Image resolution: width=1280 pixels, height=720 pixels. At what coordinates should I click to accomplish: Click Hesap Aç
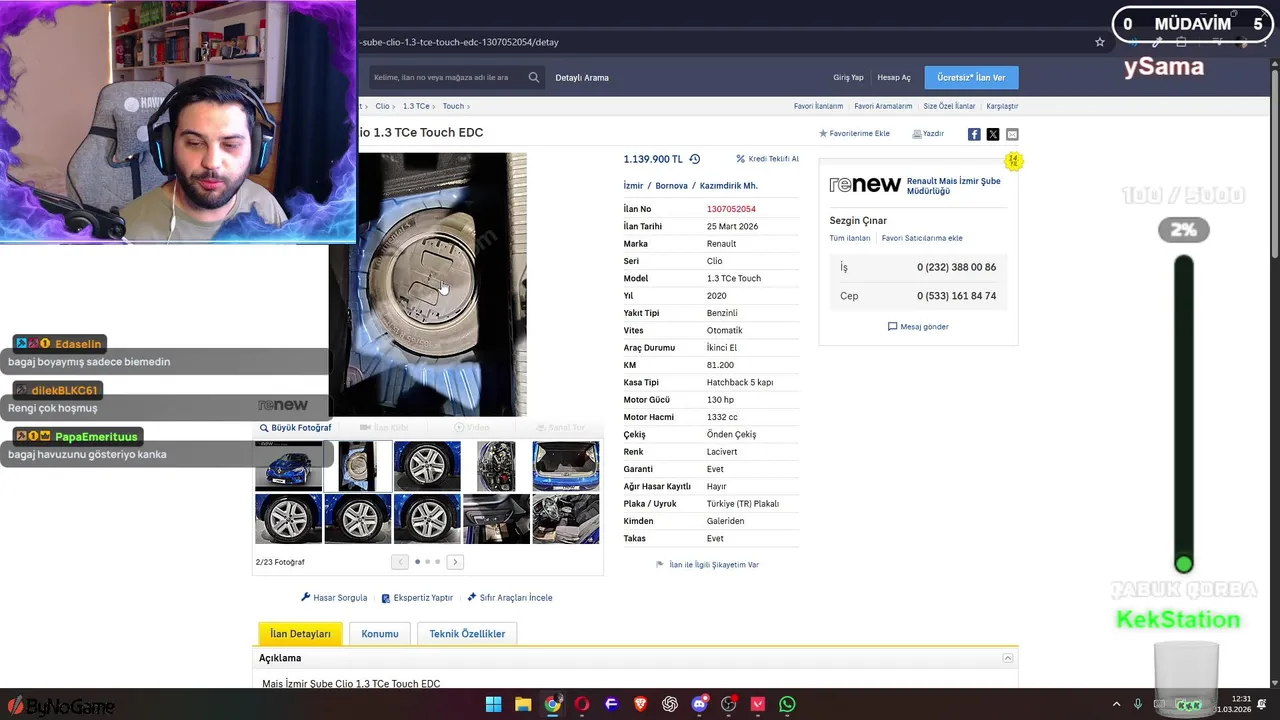coord(894,77)
